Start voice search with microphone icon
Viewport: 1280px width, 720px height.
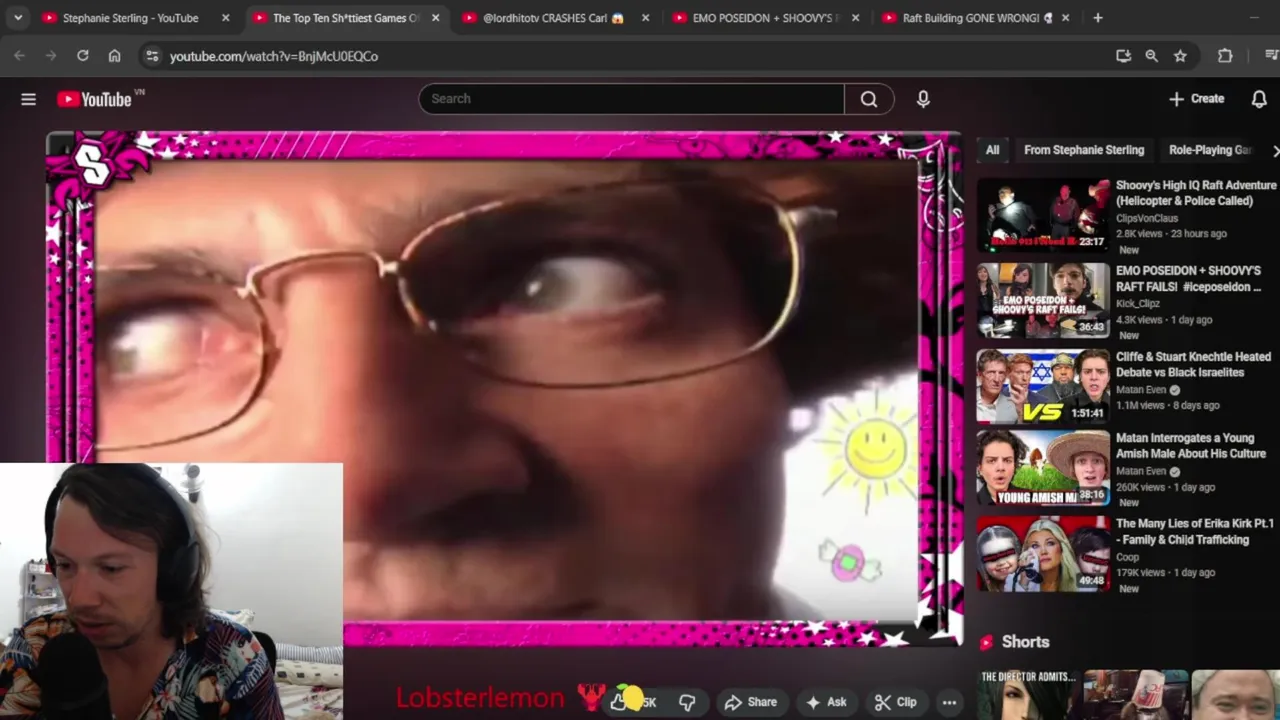click(923, 99)
